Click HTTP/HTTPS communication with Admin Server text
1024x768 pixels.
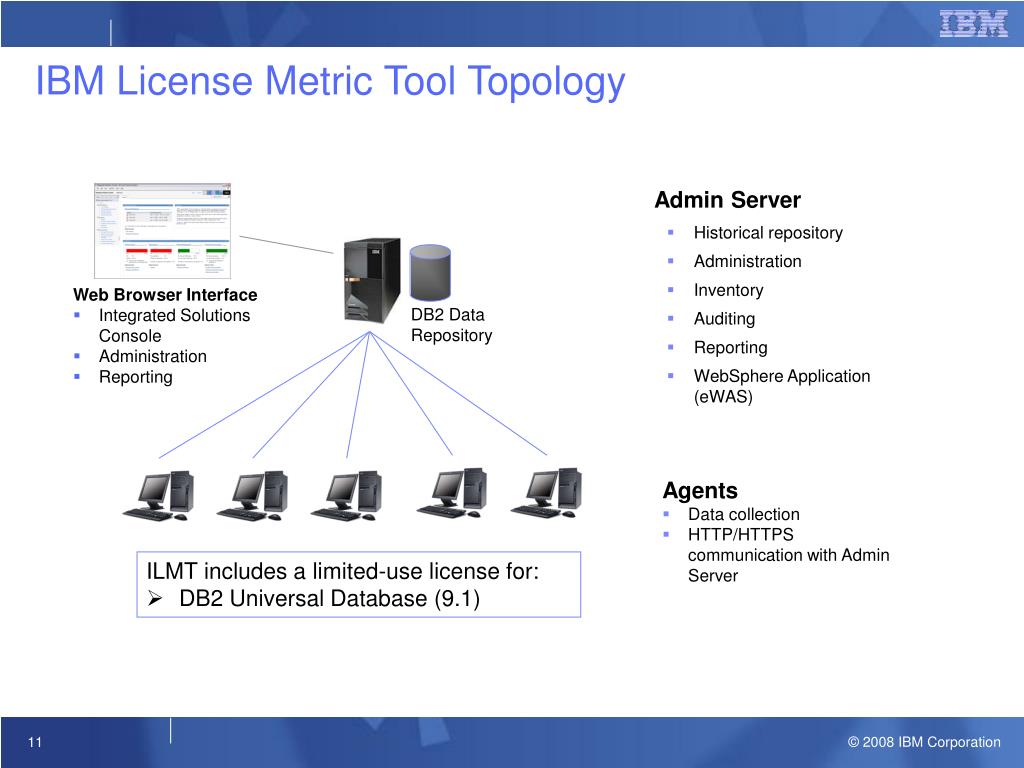[788, 555]
